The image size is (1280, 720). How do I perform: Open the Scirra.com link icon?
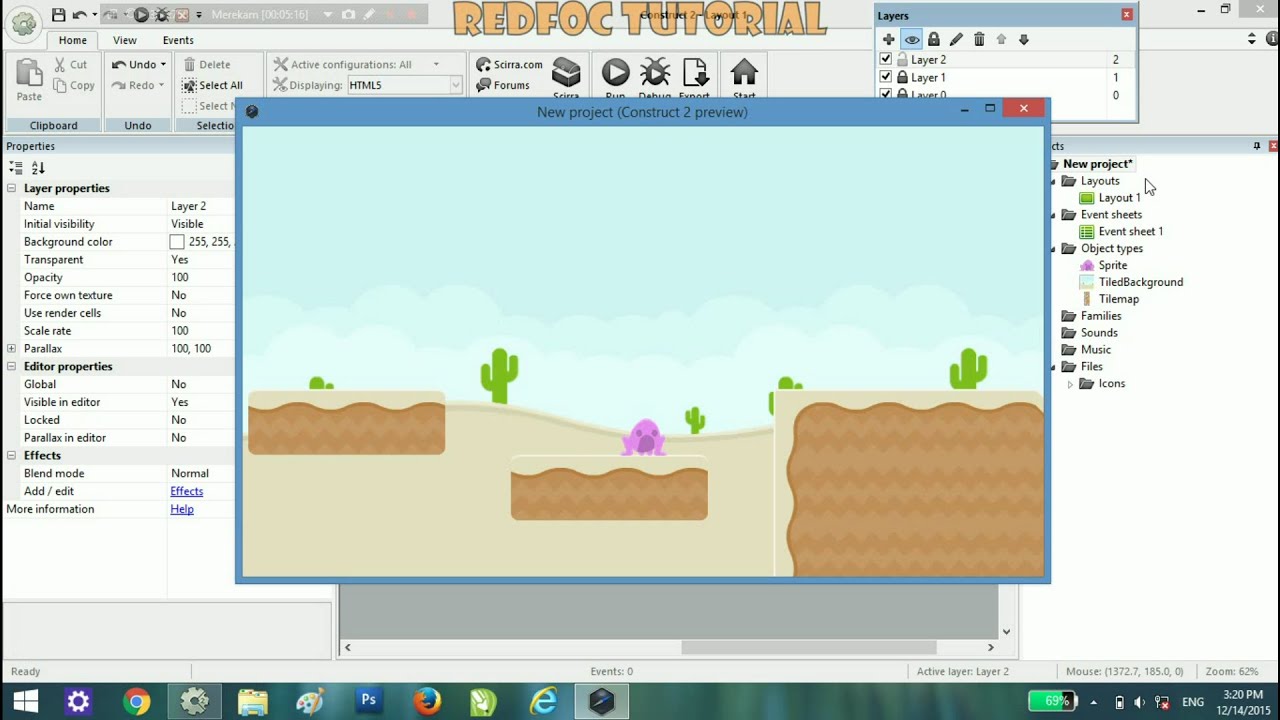[483, 64]
